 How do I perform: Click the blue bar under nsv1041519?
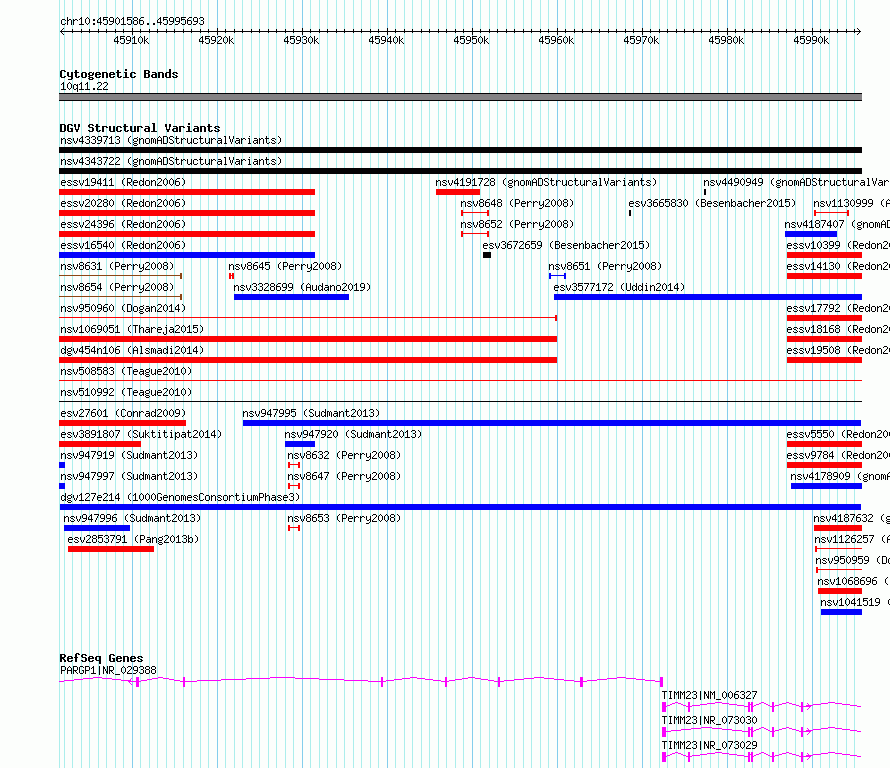[x=841, y=612]
